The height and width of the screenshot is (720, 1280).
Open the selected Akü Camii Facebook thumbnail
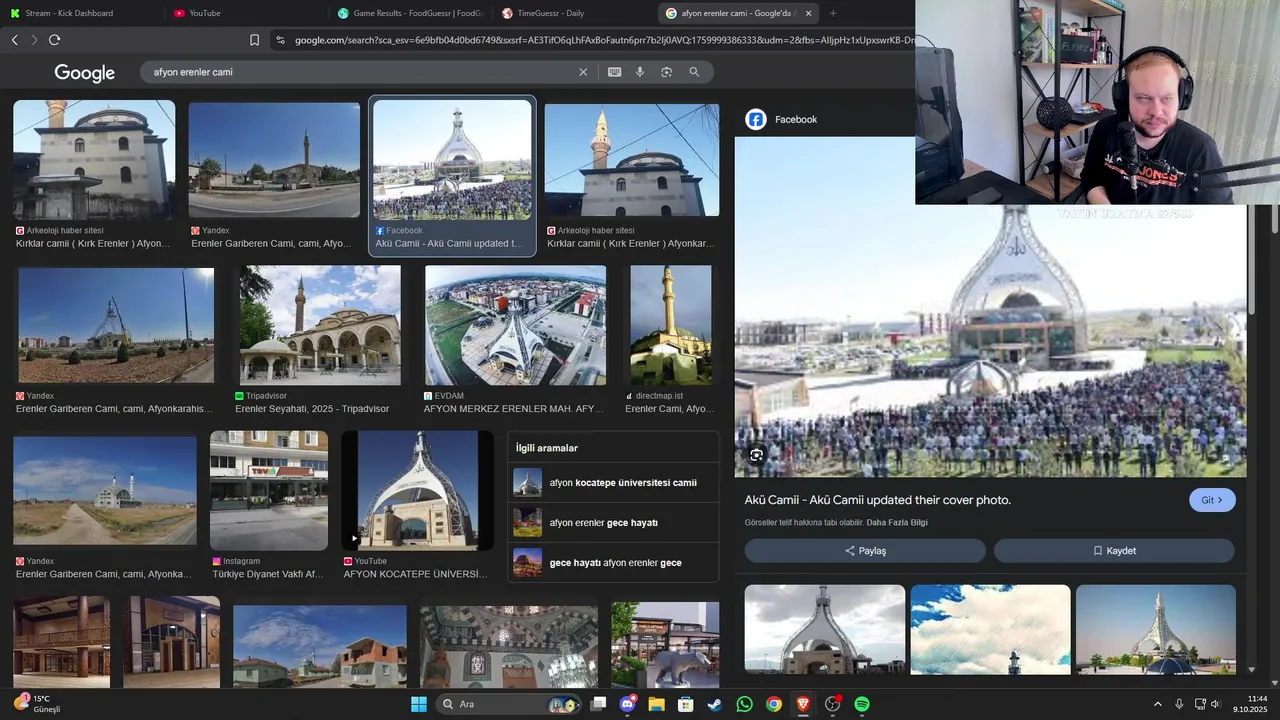(x=452, y=160)
